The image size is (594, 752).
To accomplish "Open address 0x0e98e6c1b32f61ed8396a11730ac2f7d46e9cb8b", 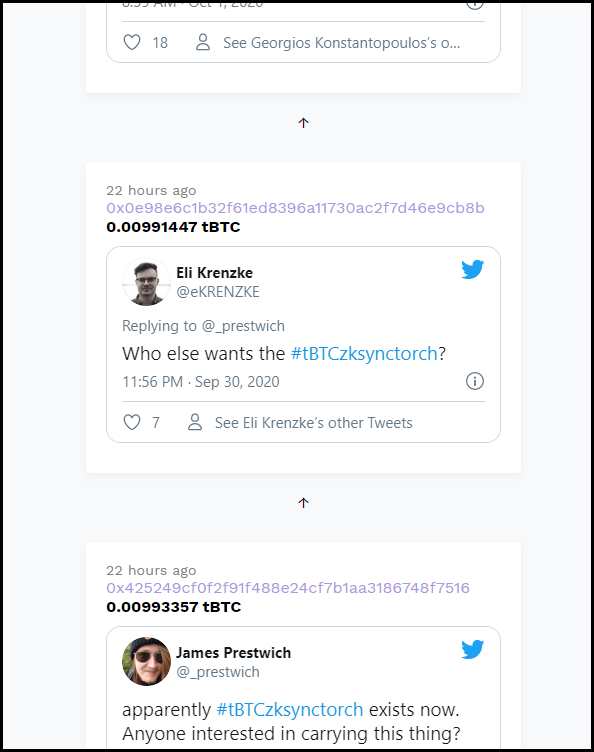I will pos(295,208).
